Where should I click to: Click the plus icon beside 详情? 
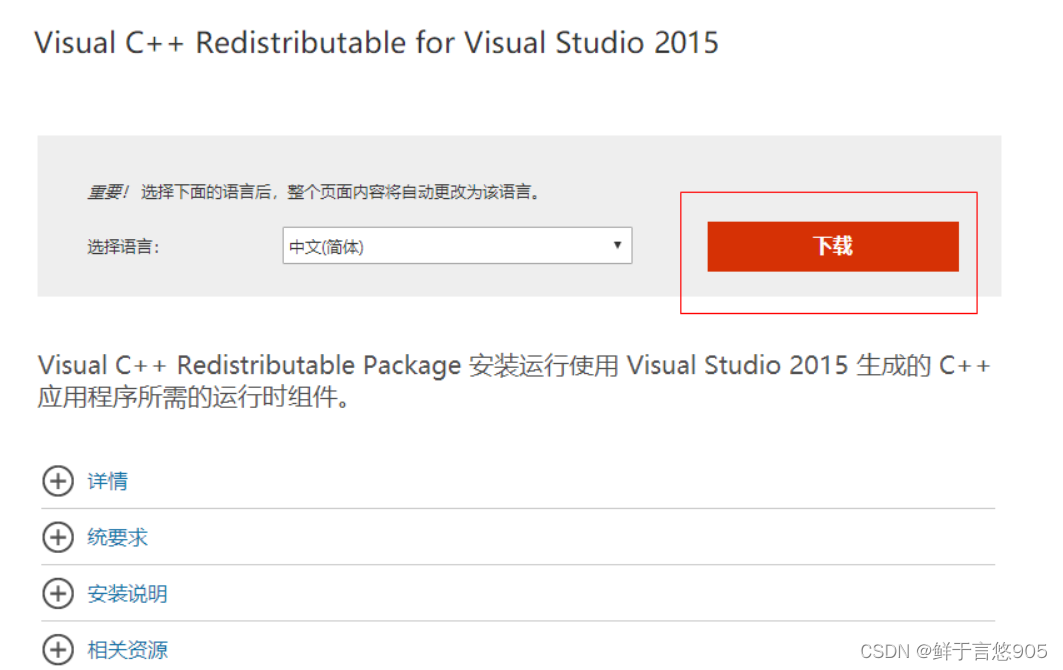coord(58,481)
